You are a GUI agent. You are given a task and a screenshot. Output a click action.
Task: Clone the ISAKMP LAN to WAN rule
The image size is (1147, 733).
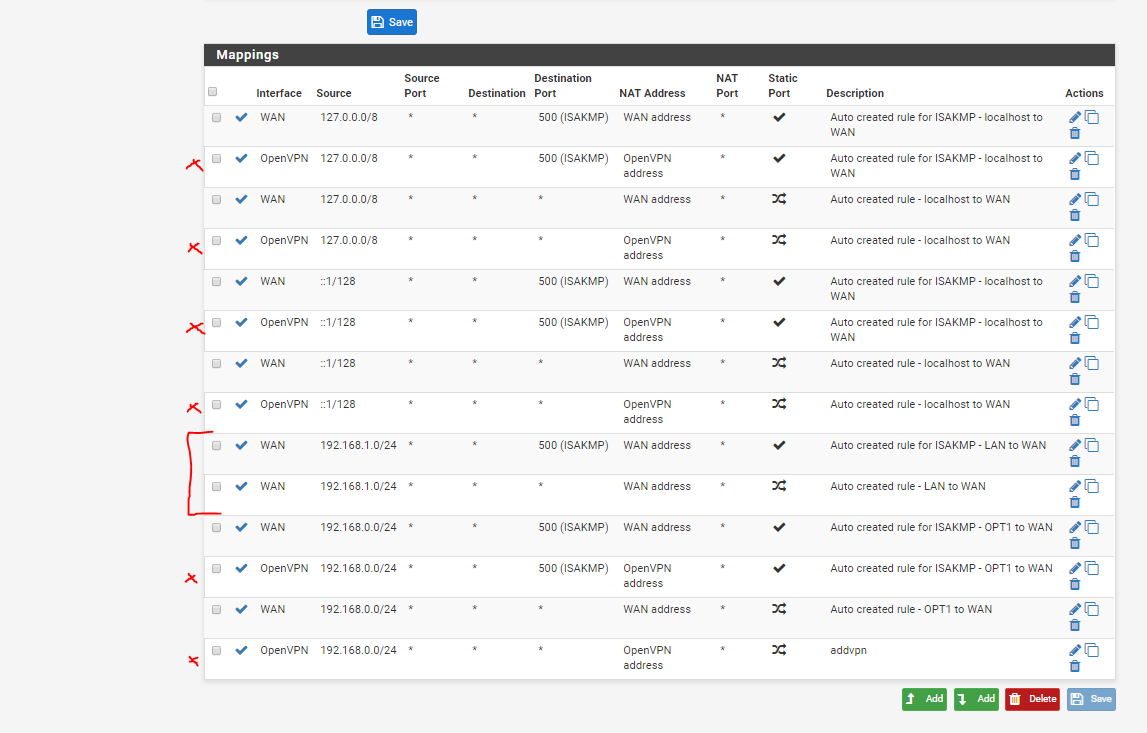click(x=1092, y=446)
